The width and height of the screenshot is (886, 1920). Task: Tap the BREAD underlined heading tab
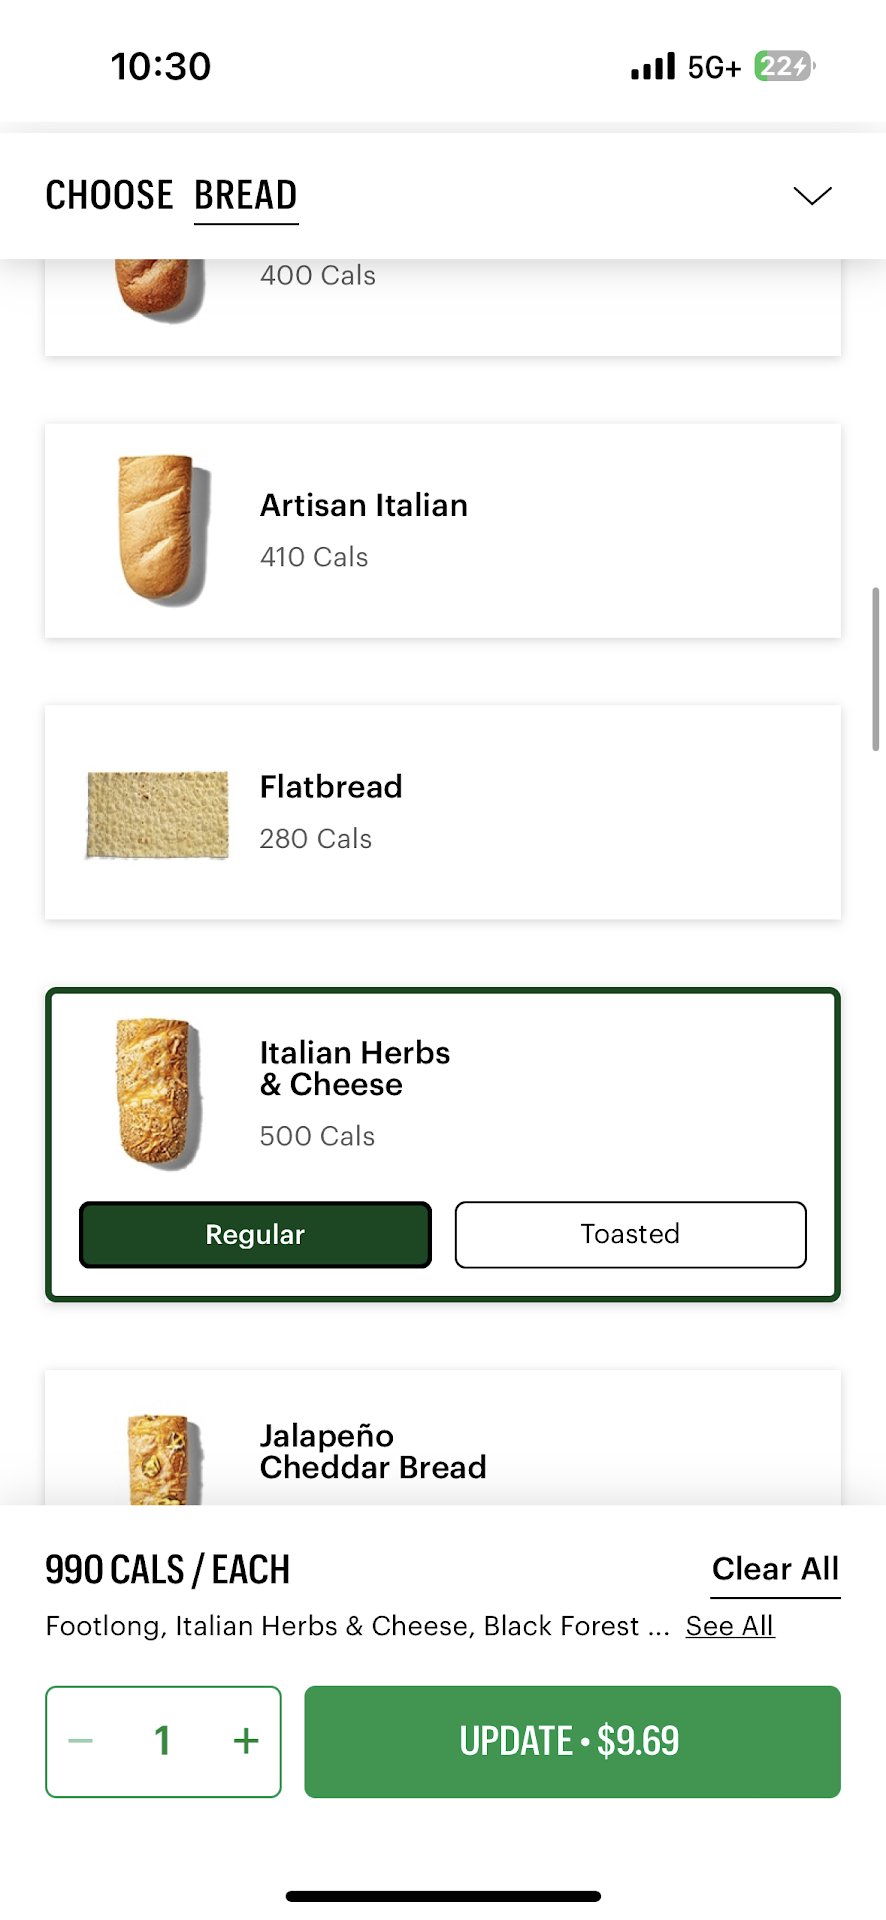point(246,195)
